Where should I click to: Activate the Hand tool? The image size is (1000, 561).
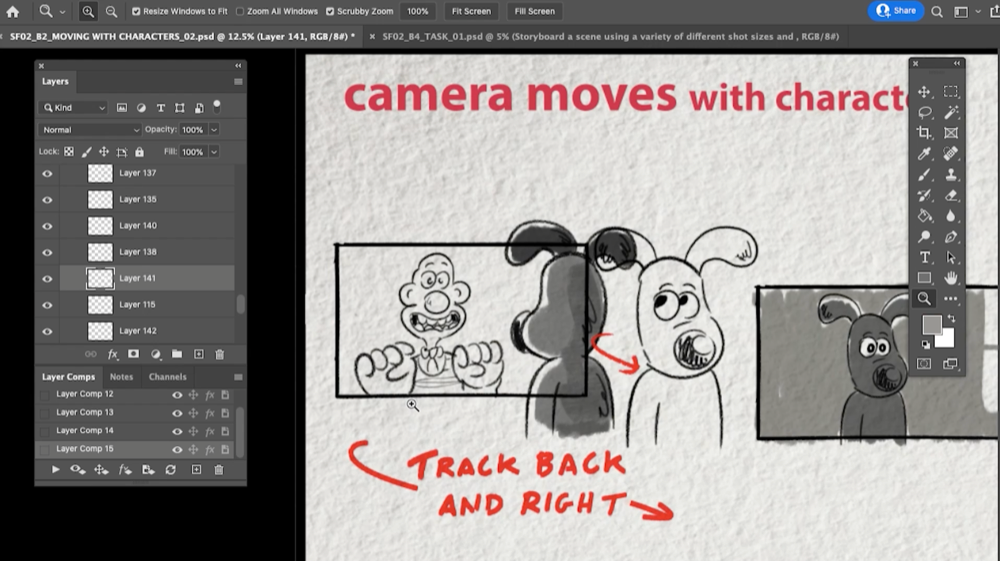pos(951,278)
